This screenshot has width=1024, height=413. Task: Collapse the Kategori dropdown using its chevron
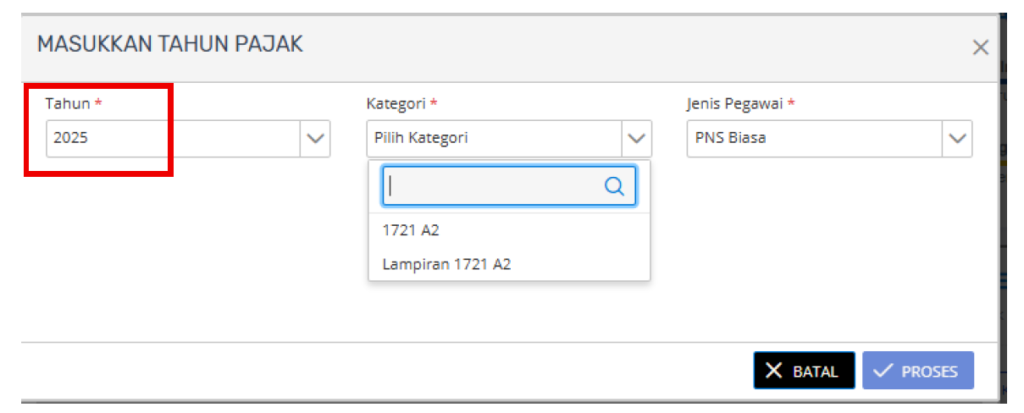click(636, 138)
